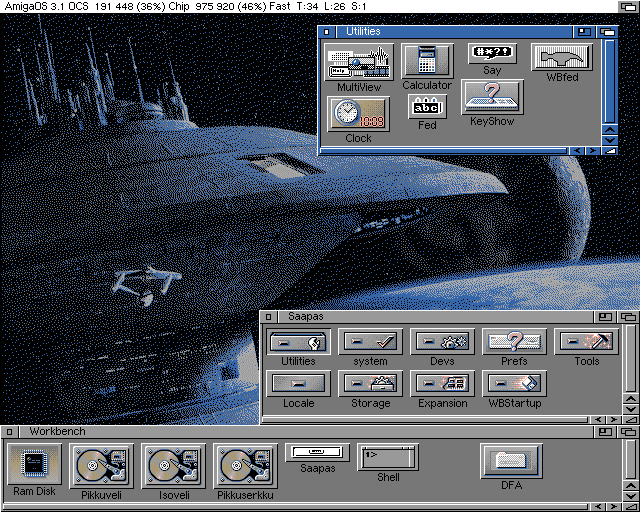Select the Devs drawer icon

tap(442, 341)
